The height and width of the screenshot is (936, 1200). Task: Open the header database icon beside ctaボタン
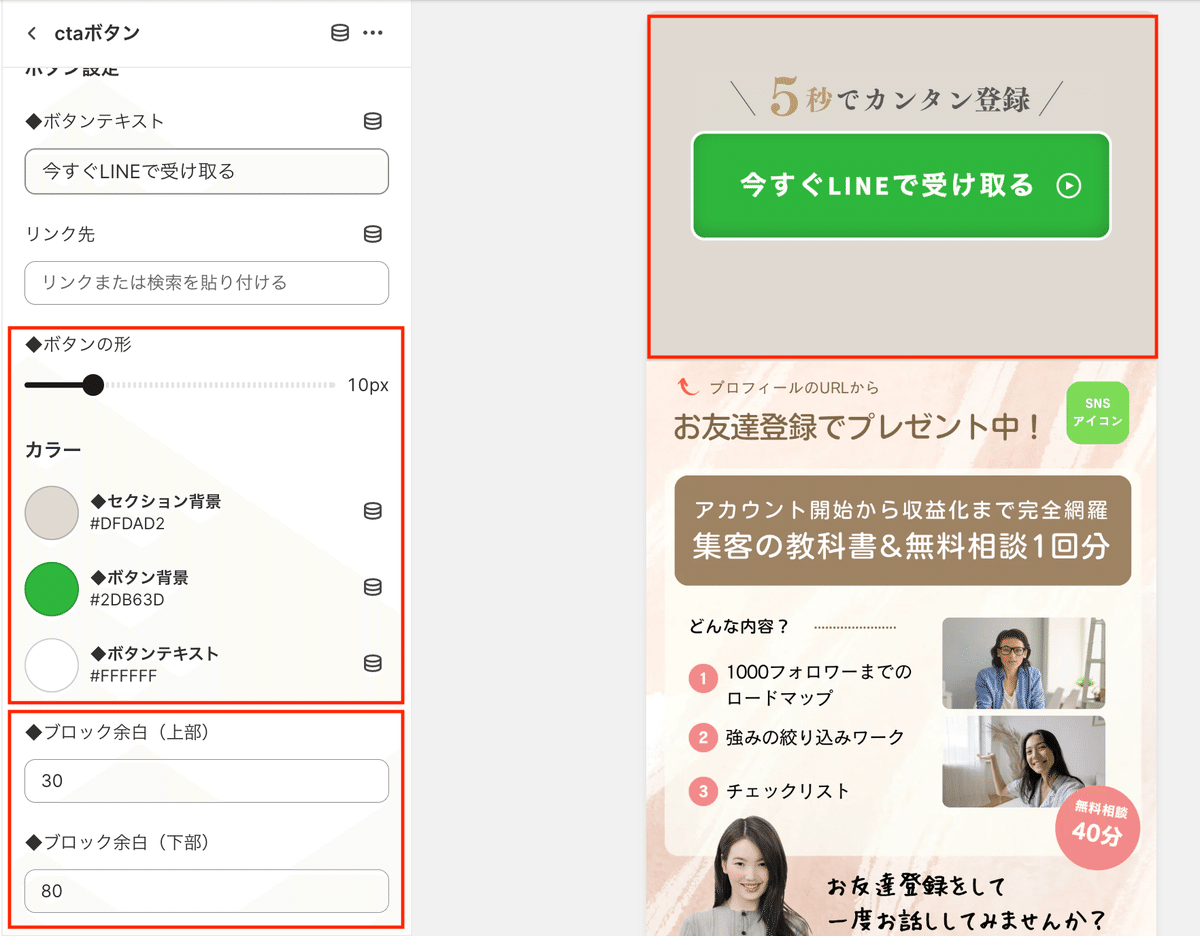340,33
